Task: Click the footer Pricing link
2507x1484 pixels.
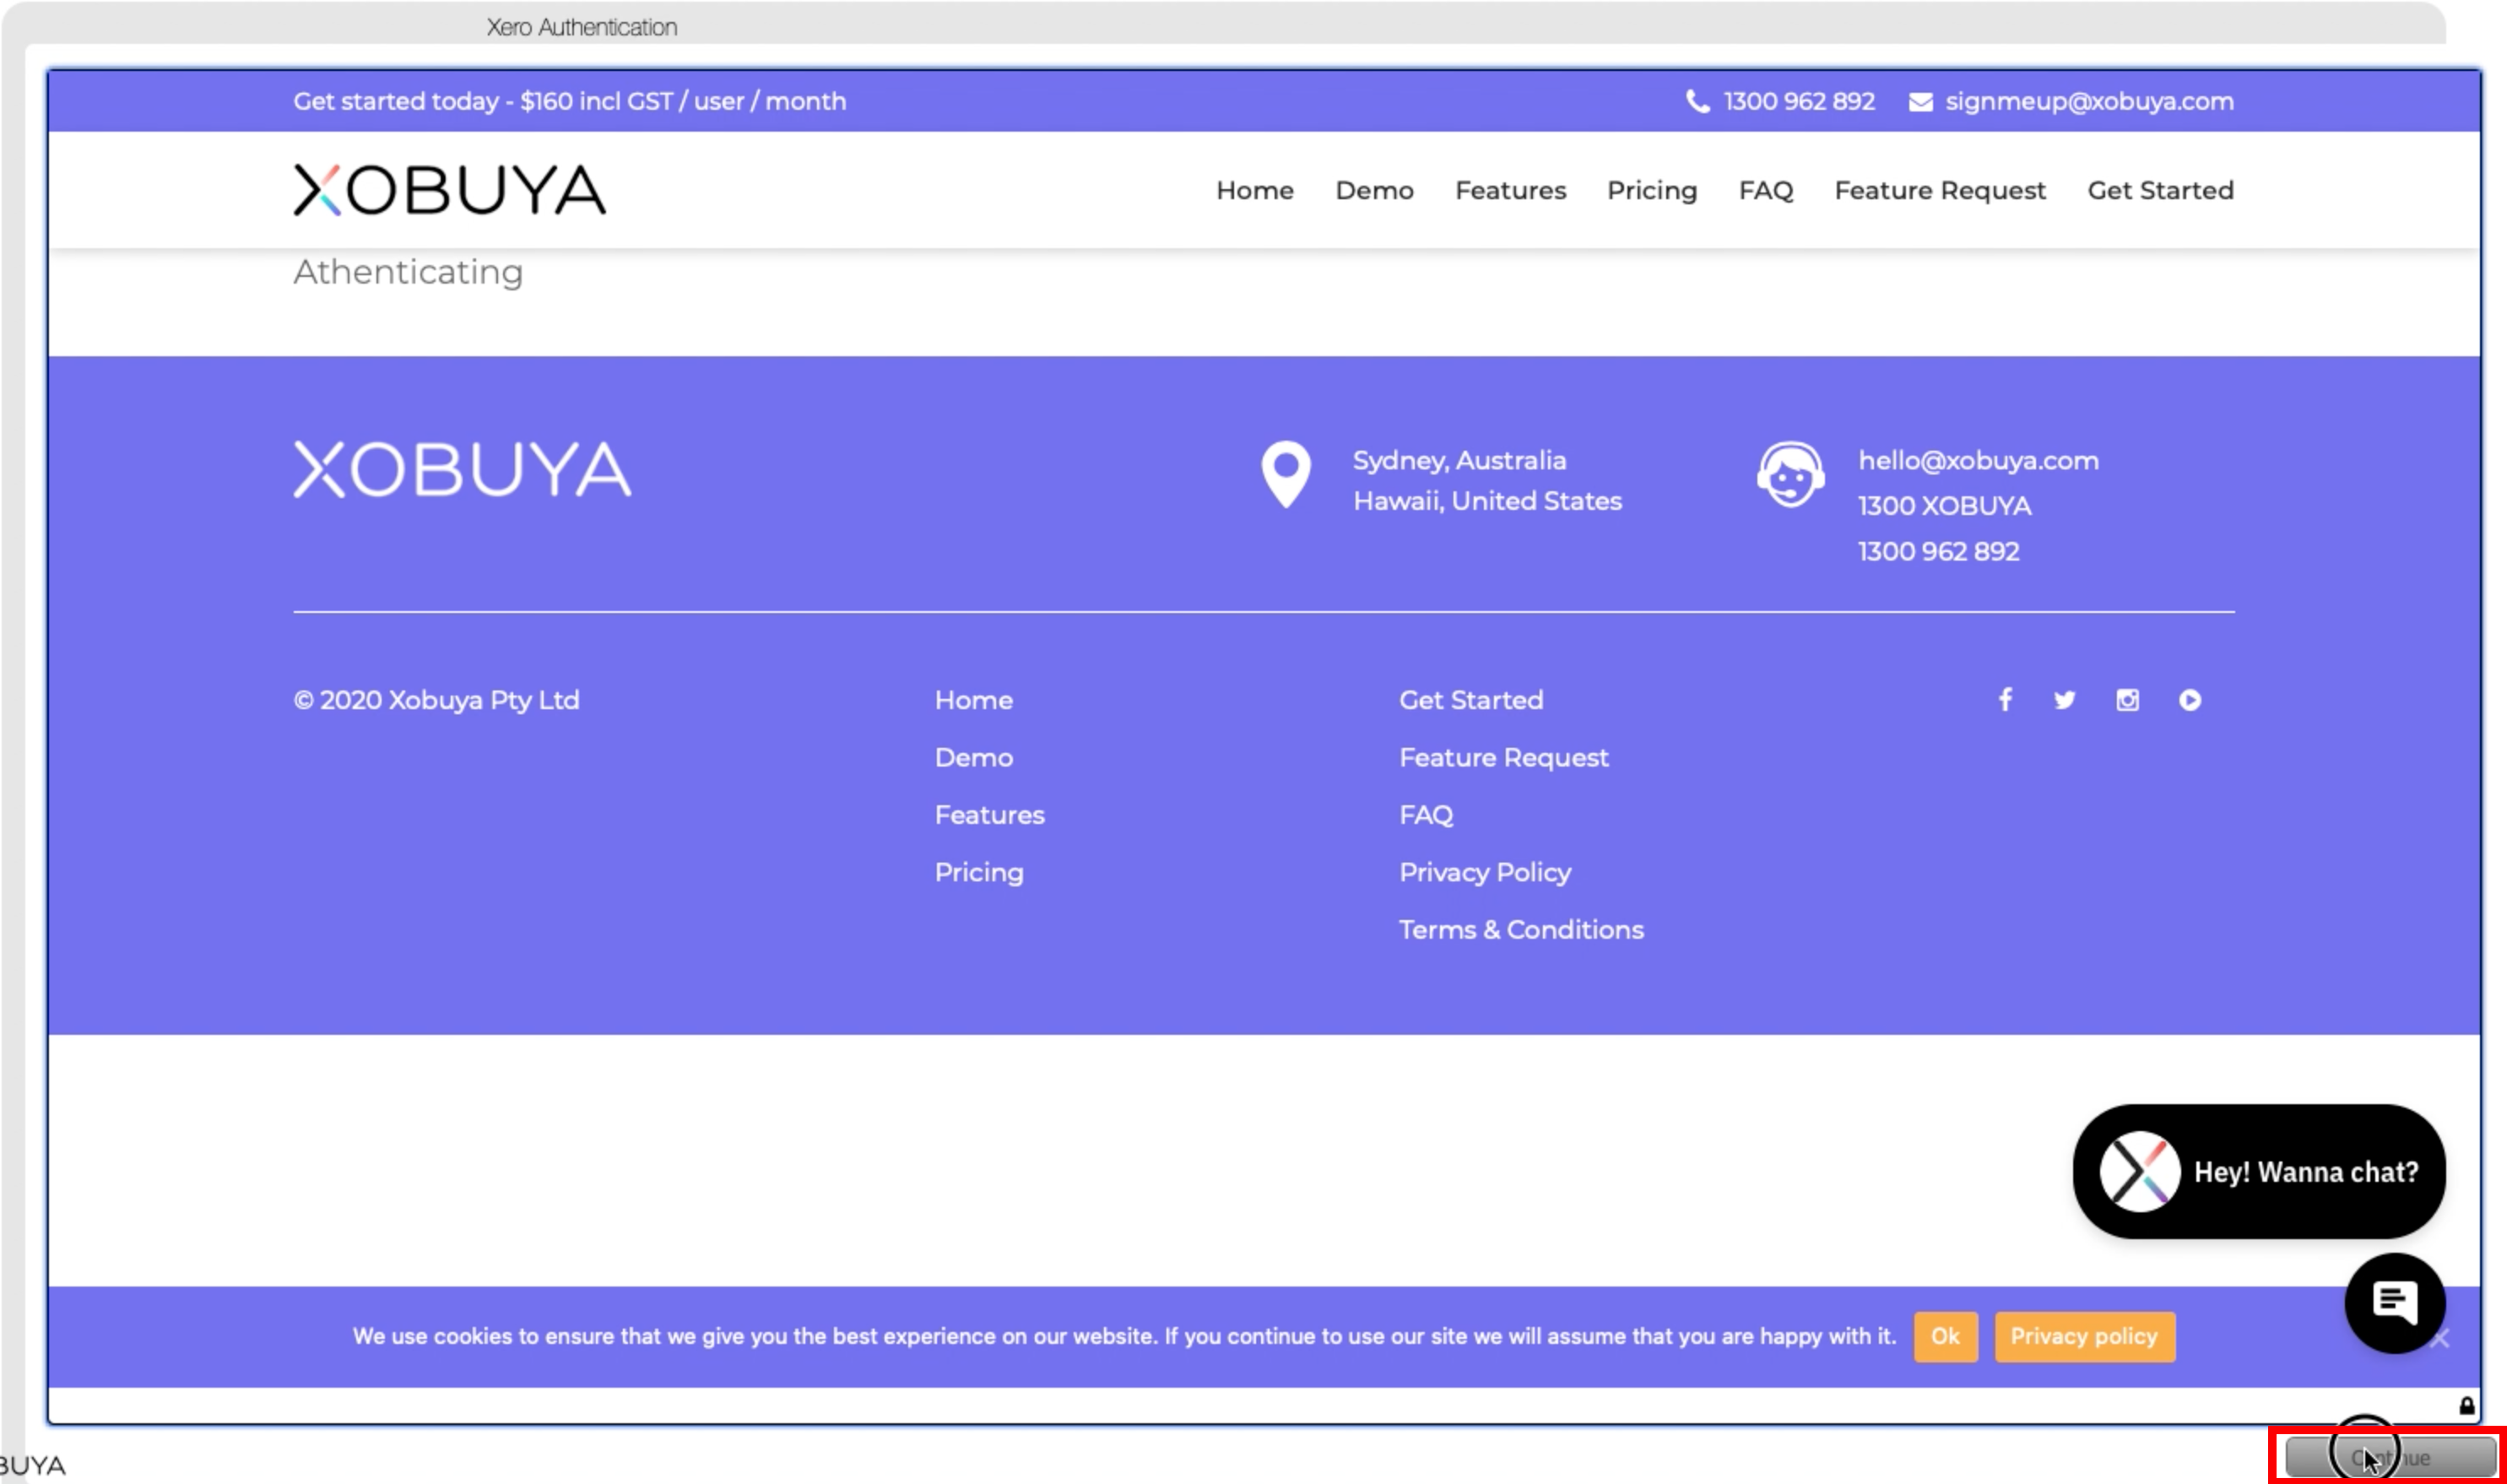Action: pyautogui.click(x=979, y=872)
